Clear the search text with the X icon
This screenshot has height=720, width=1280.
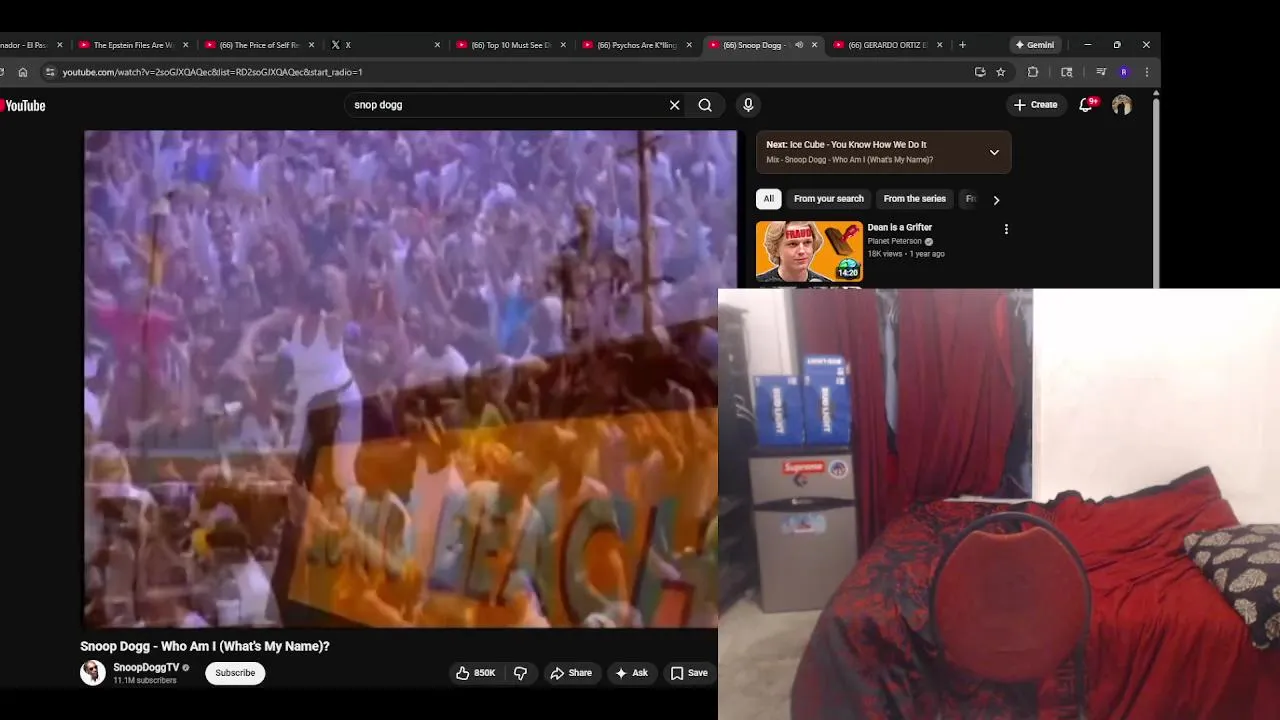coord(674,105)
